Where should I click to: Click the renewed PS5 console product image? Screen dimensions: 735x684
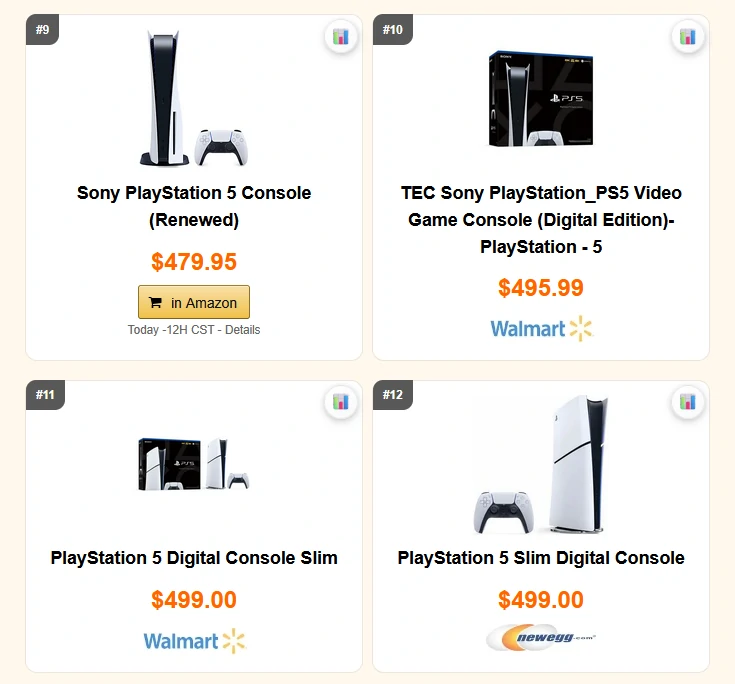(x=194, y=98)
